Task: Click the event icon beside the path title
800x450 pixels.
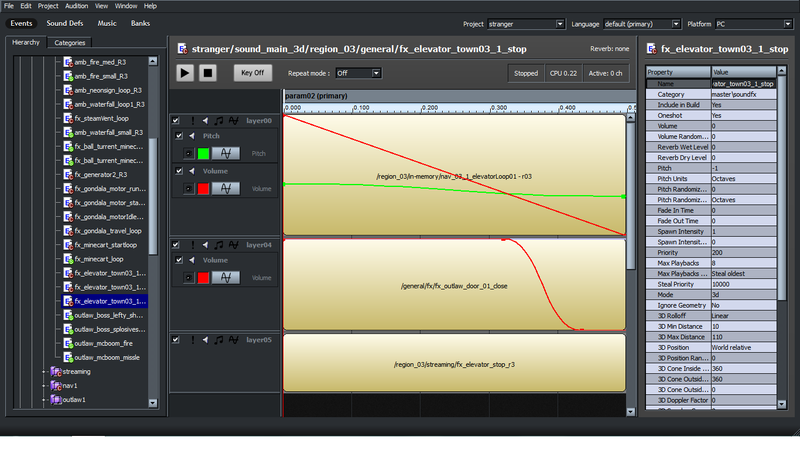Action: (x=182, y=48)
